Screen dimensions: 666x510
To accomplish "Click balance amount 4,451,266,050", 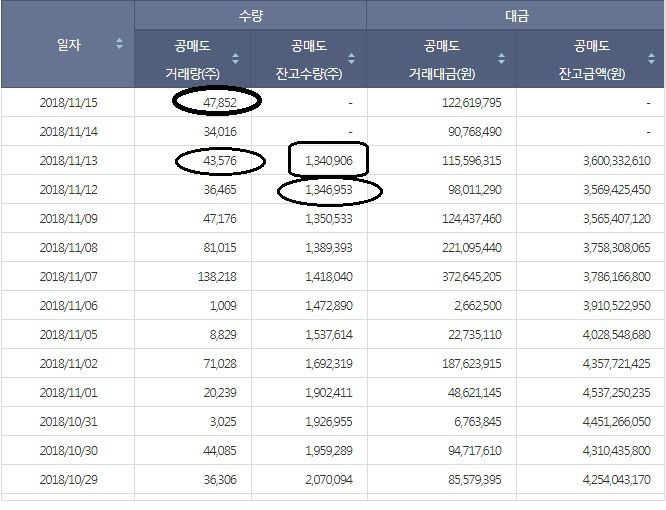I will click(617, 422).
